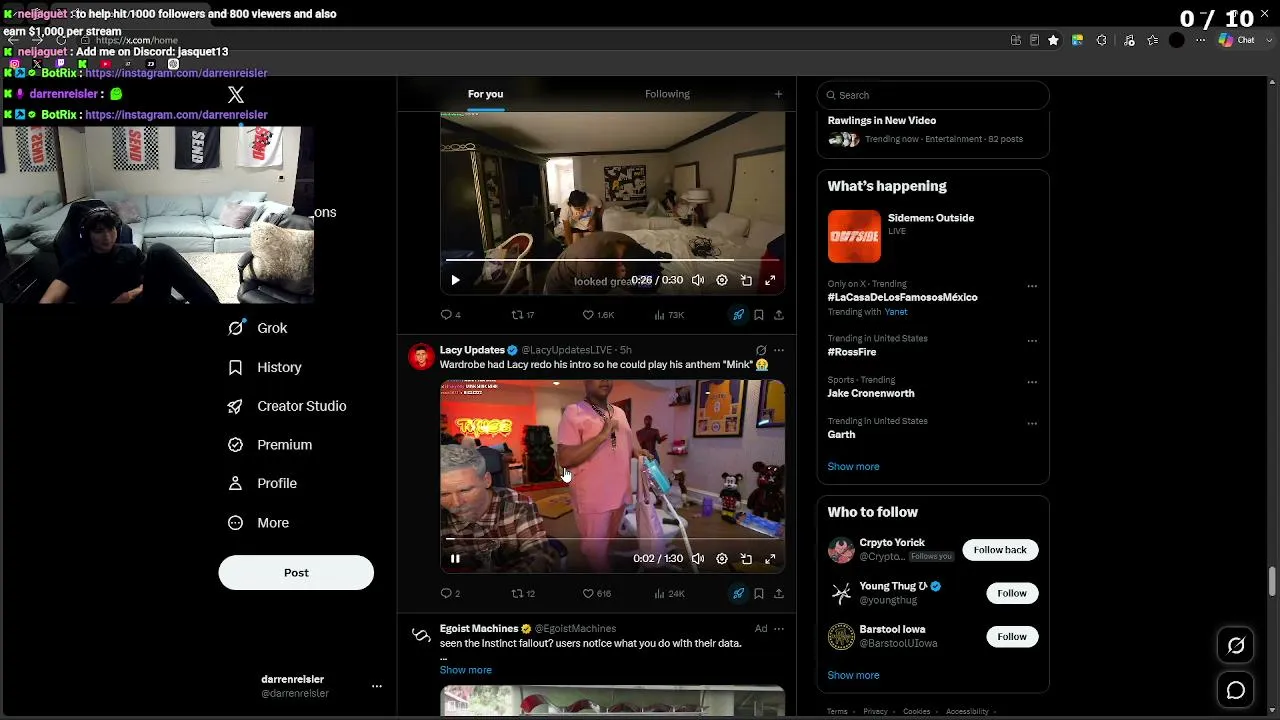This screenshot has width=1280, height=720.
Task: Show more trends under What's happening
Action: point(853,467)
